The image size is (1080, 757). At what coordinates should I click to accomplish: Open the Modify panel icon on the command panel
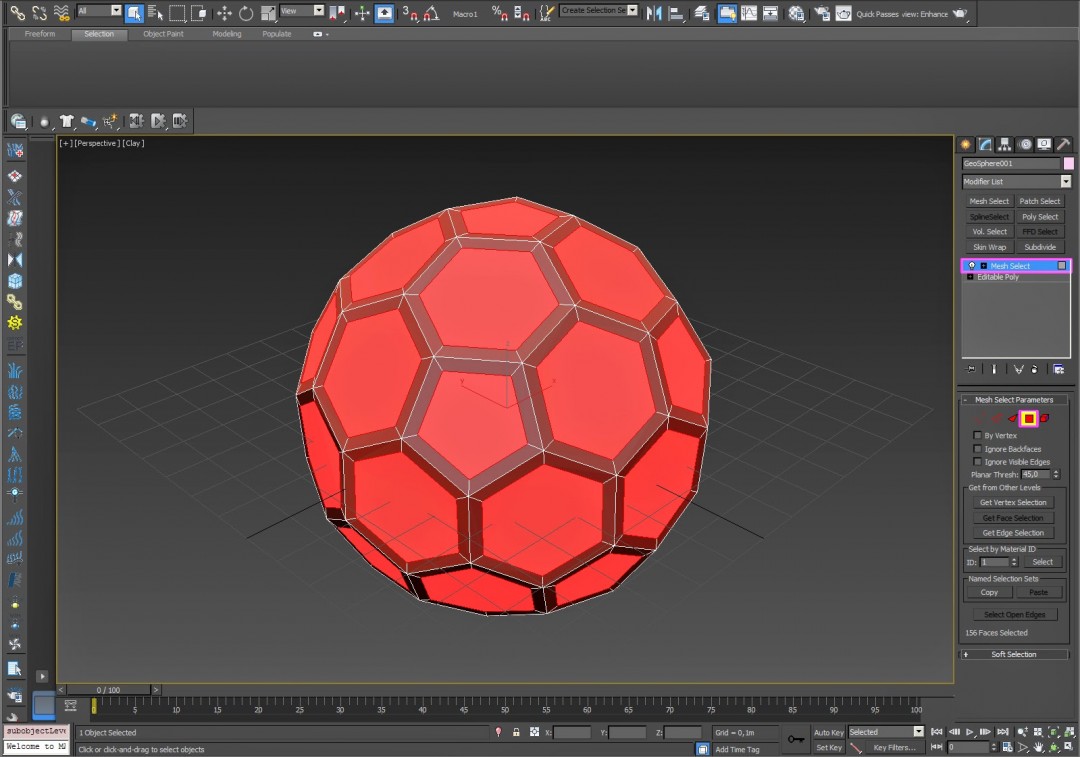pyautogui.click(x=985, y=146)
